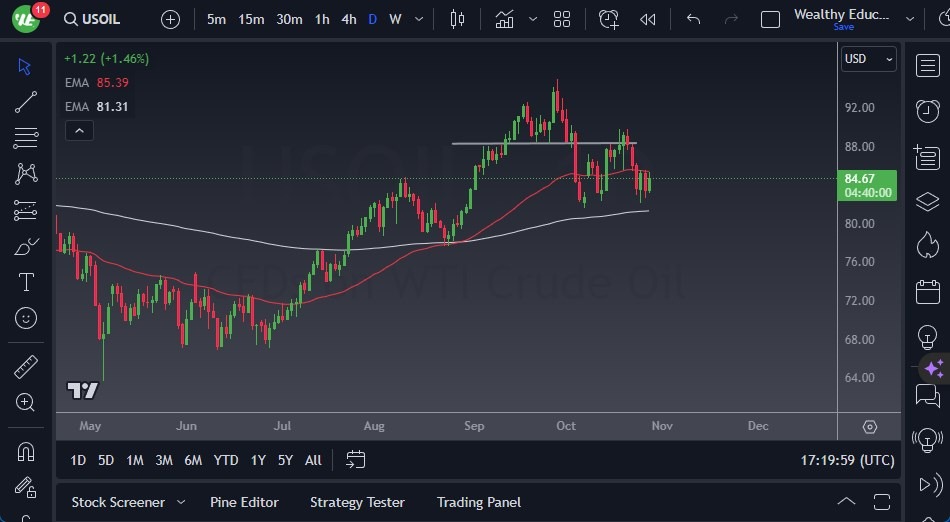This screenshot has height=522, width=950.
Task: Switch to the Pine Editor tab
Action: tap(244, 502)
